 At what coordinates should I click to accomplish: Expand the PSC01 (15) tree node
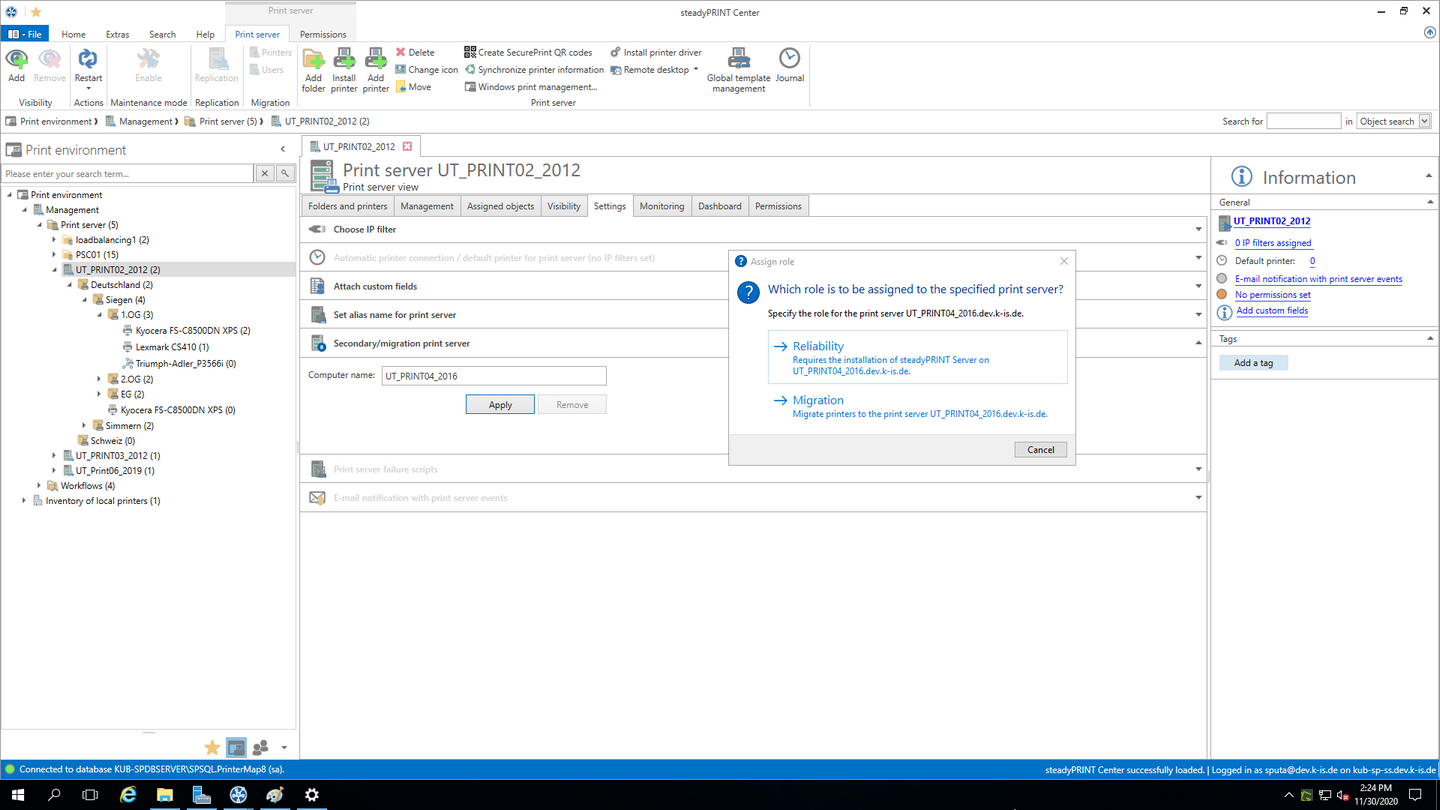[x=55, y=255]
